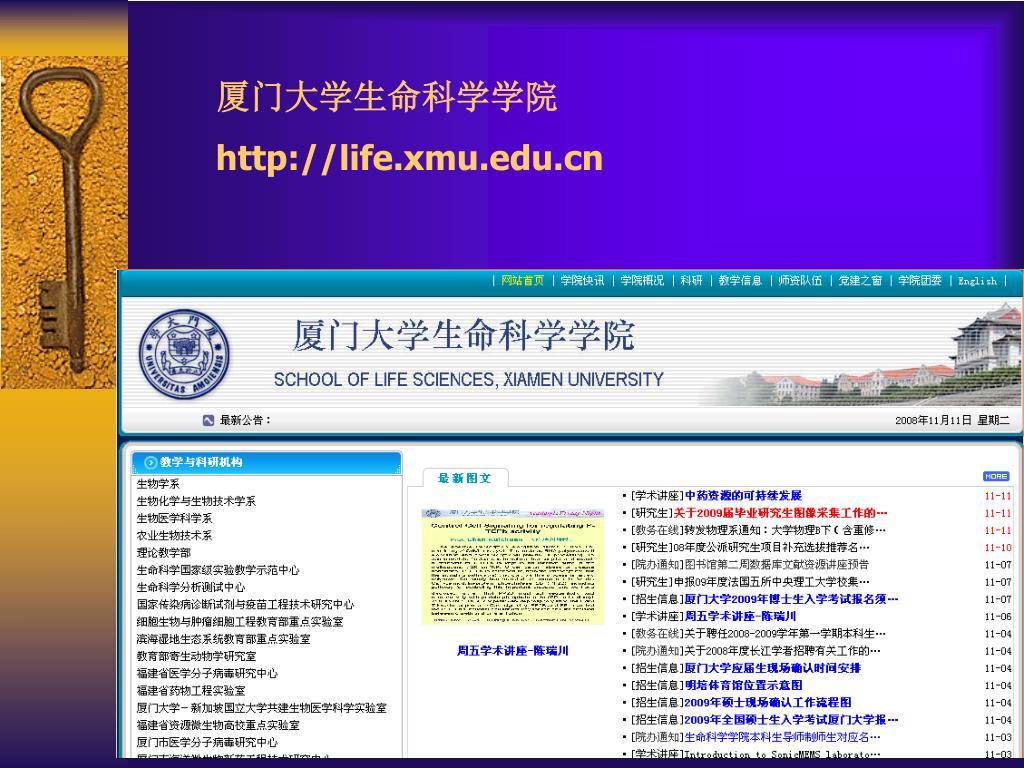This screenshot has height=768, width=1024.
Task: Open 生物化学与生物技术学系 in the sidebar
Action: [x=196, y=501]
